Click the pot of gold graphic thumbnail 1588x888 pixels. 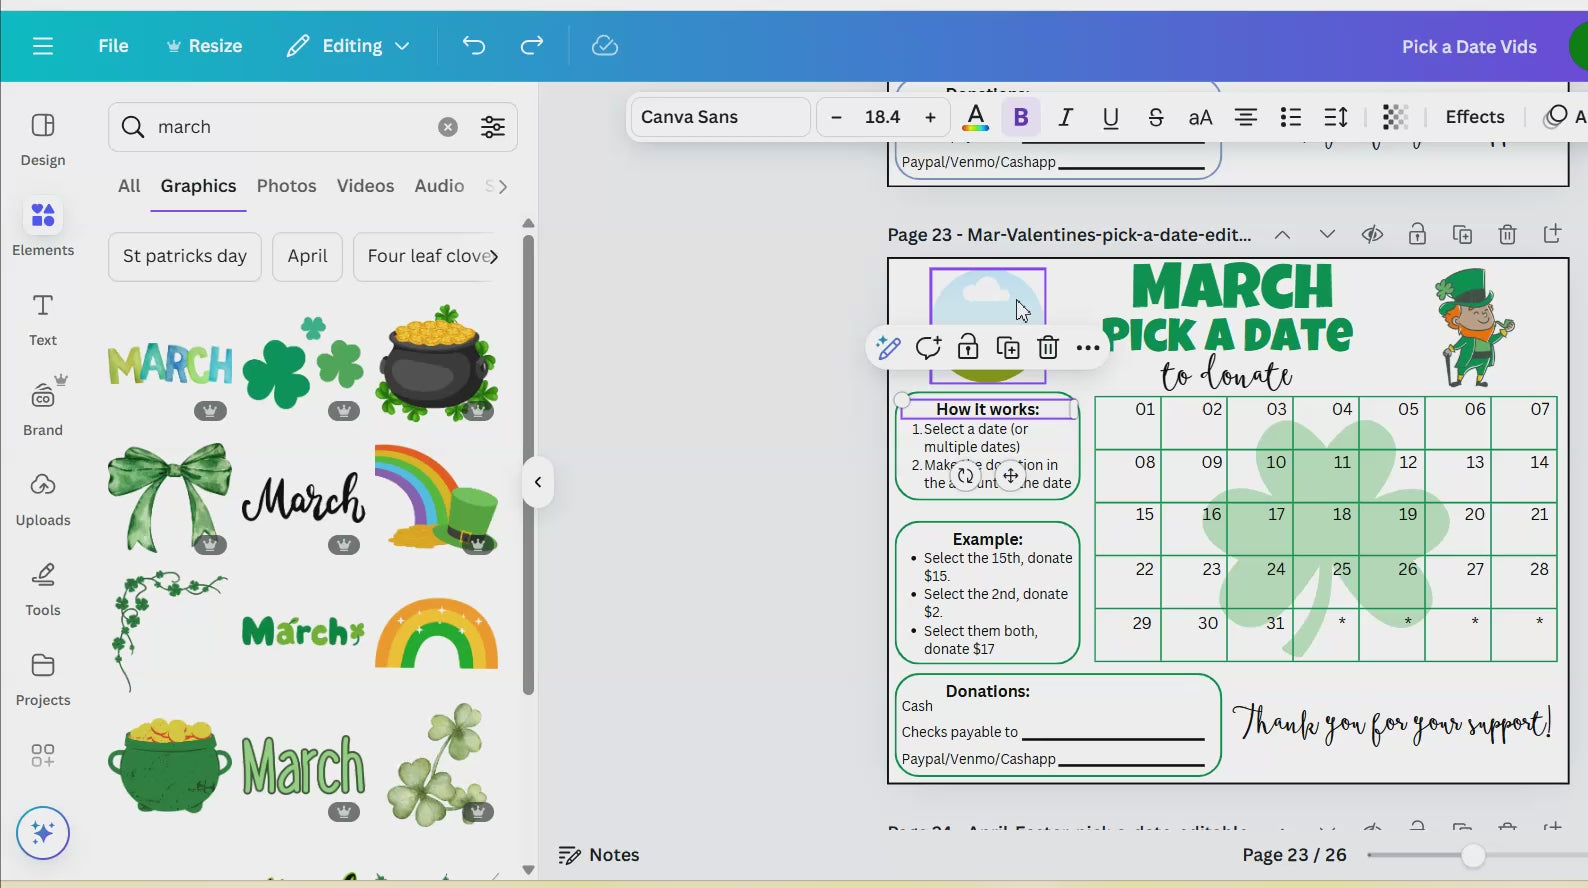pos(436,364)
